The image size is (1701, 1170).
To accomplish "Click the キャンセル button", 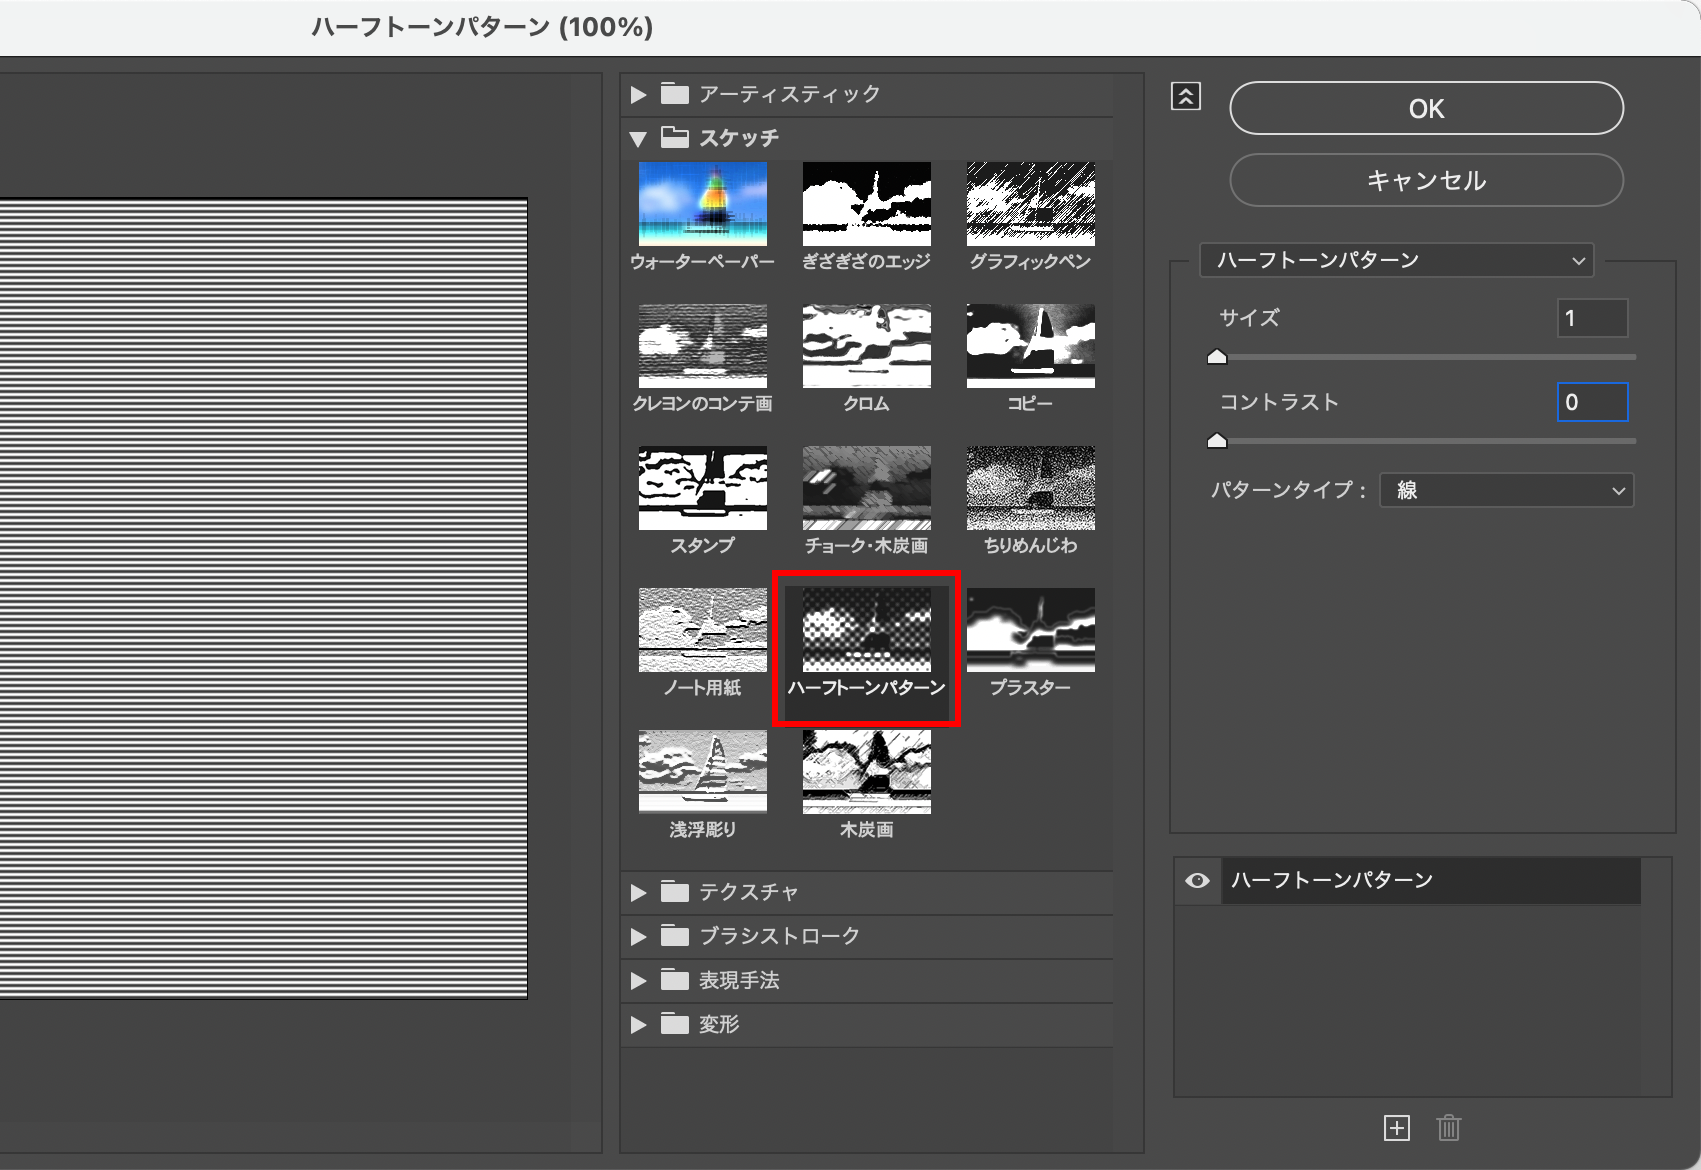I will click(x=1426, y=180).
